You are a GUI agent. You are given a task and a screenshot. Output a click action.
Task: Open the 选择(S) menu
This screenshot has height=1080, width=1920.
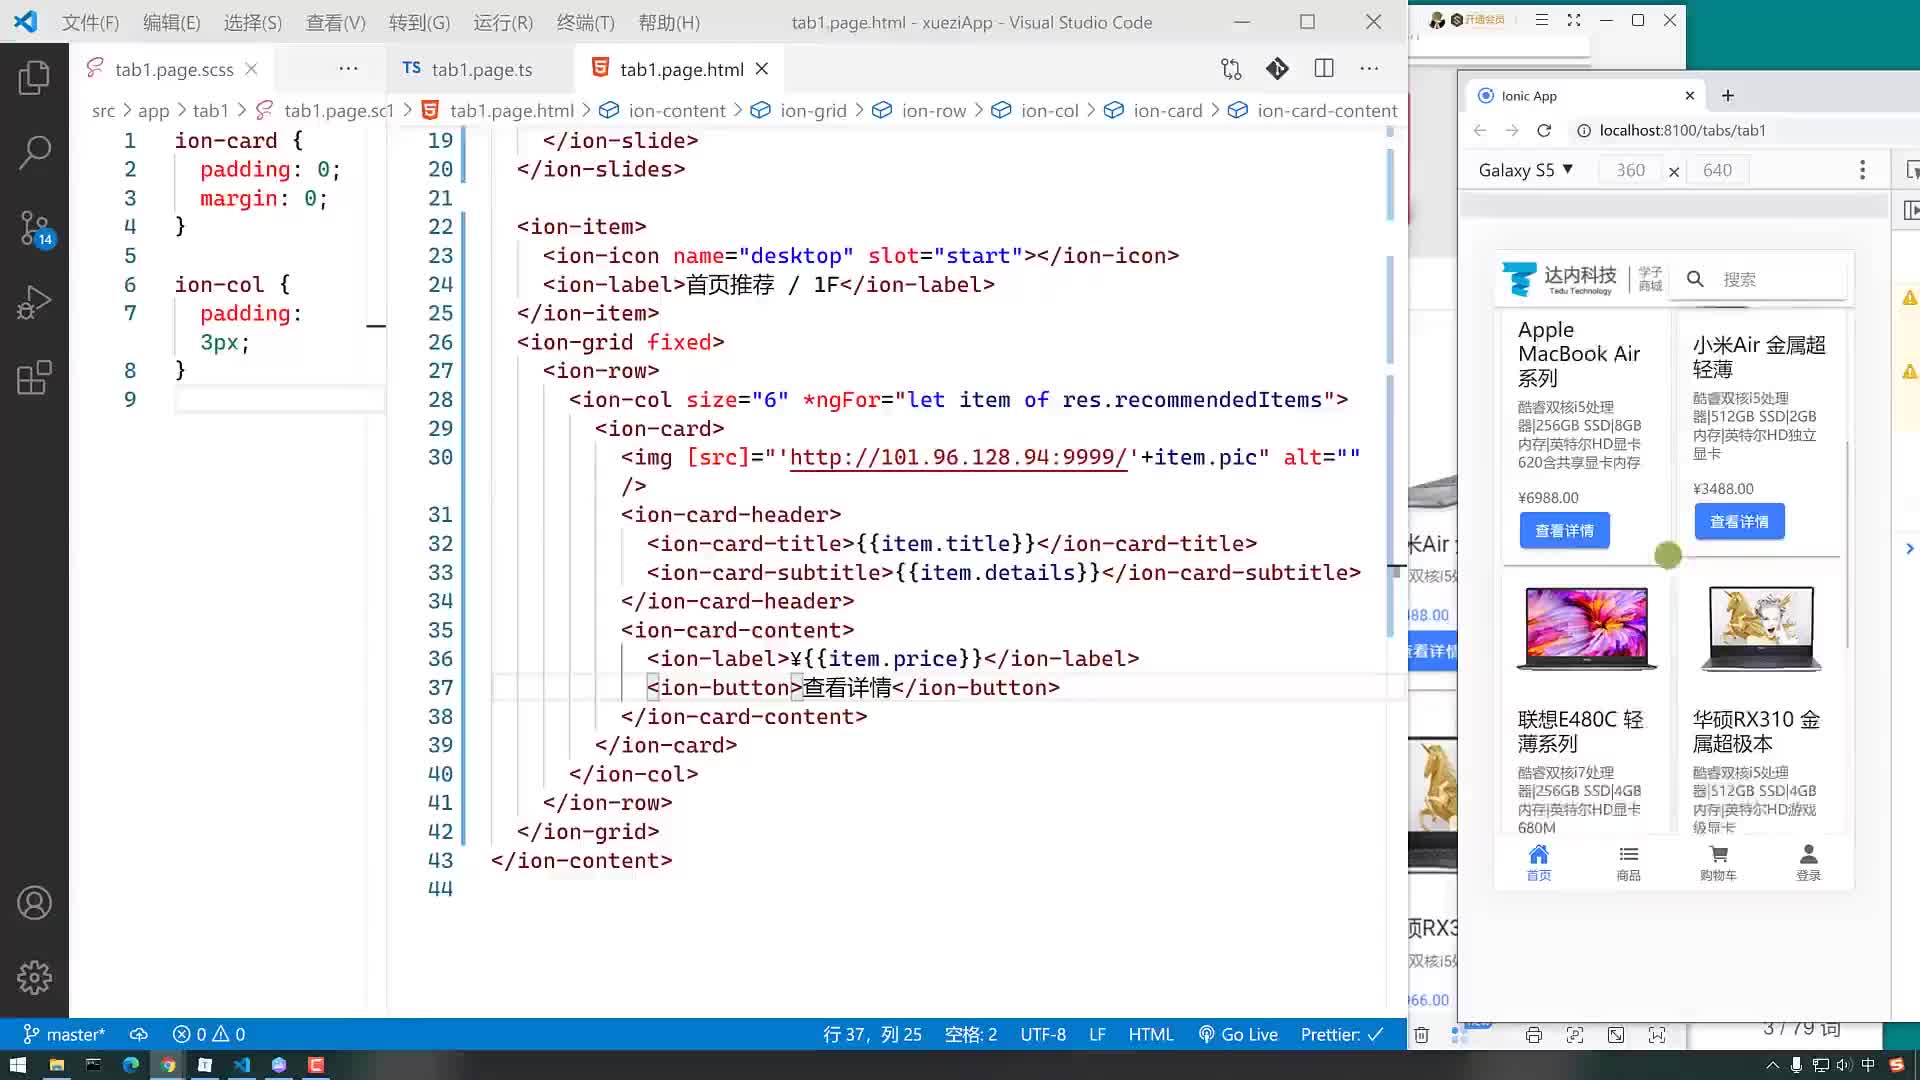[x=252, y=22]
